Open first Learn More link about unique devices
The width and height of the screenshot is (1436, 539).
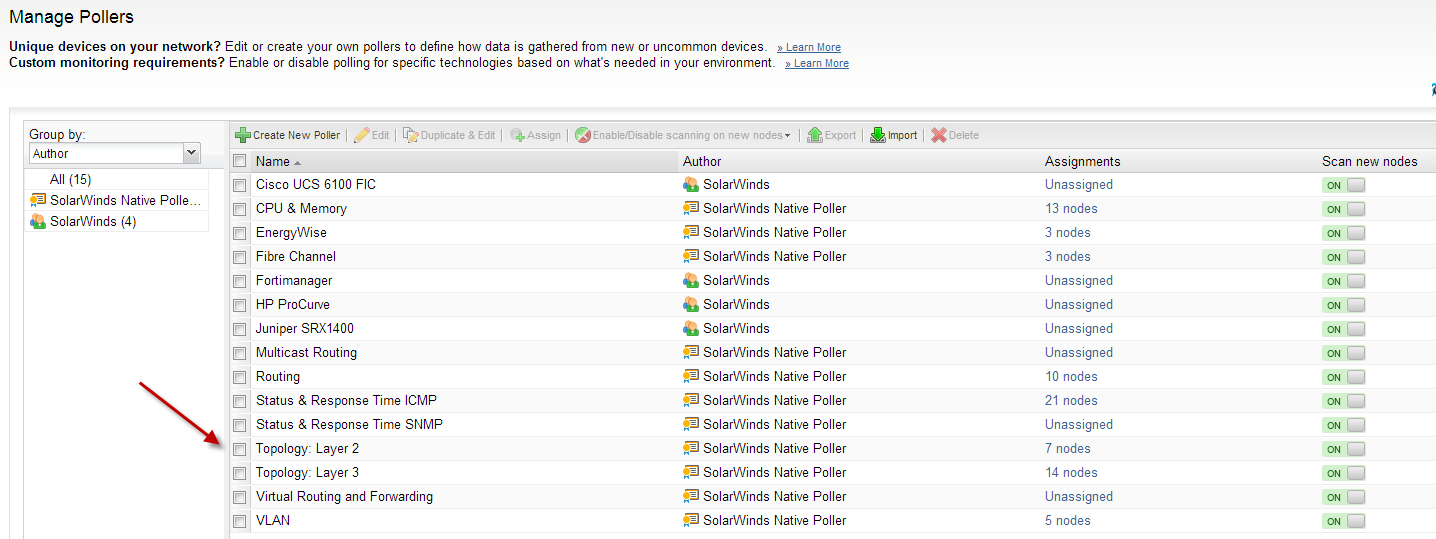(x=809, y=47)
